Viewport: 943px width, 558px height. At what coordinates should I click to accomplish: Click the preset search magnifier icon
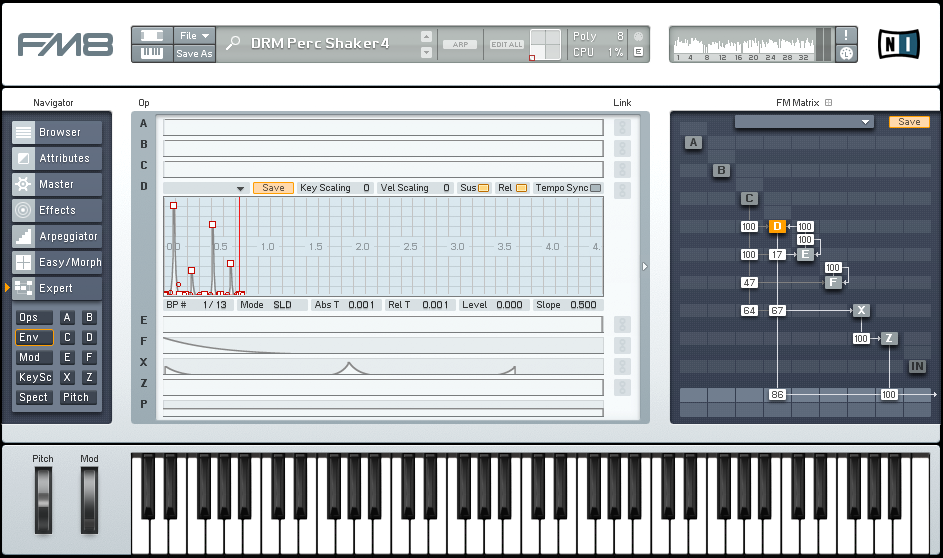tap(233, 43)
